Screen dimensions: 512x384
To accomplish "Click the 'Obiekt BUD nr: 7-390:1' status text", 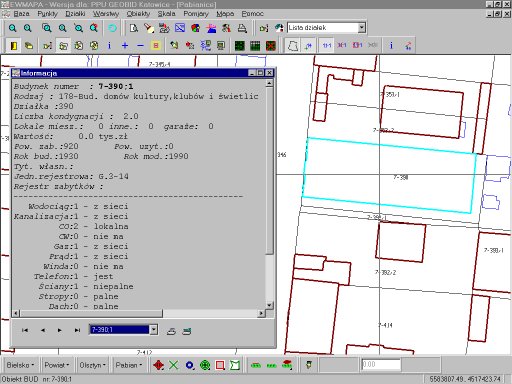I will (37, 379).
